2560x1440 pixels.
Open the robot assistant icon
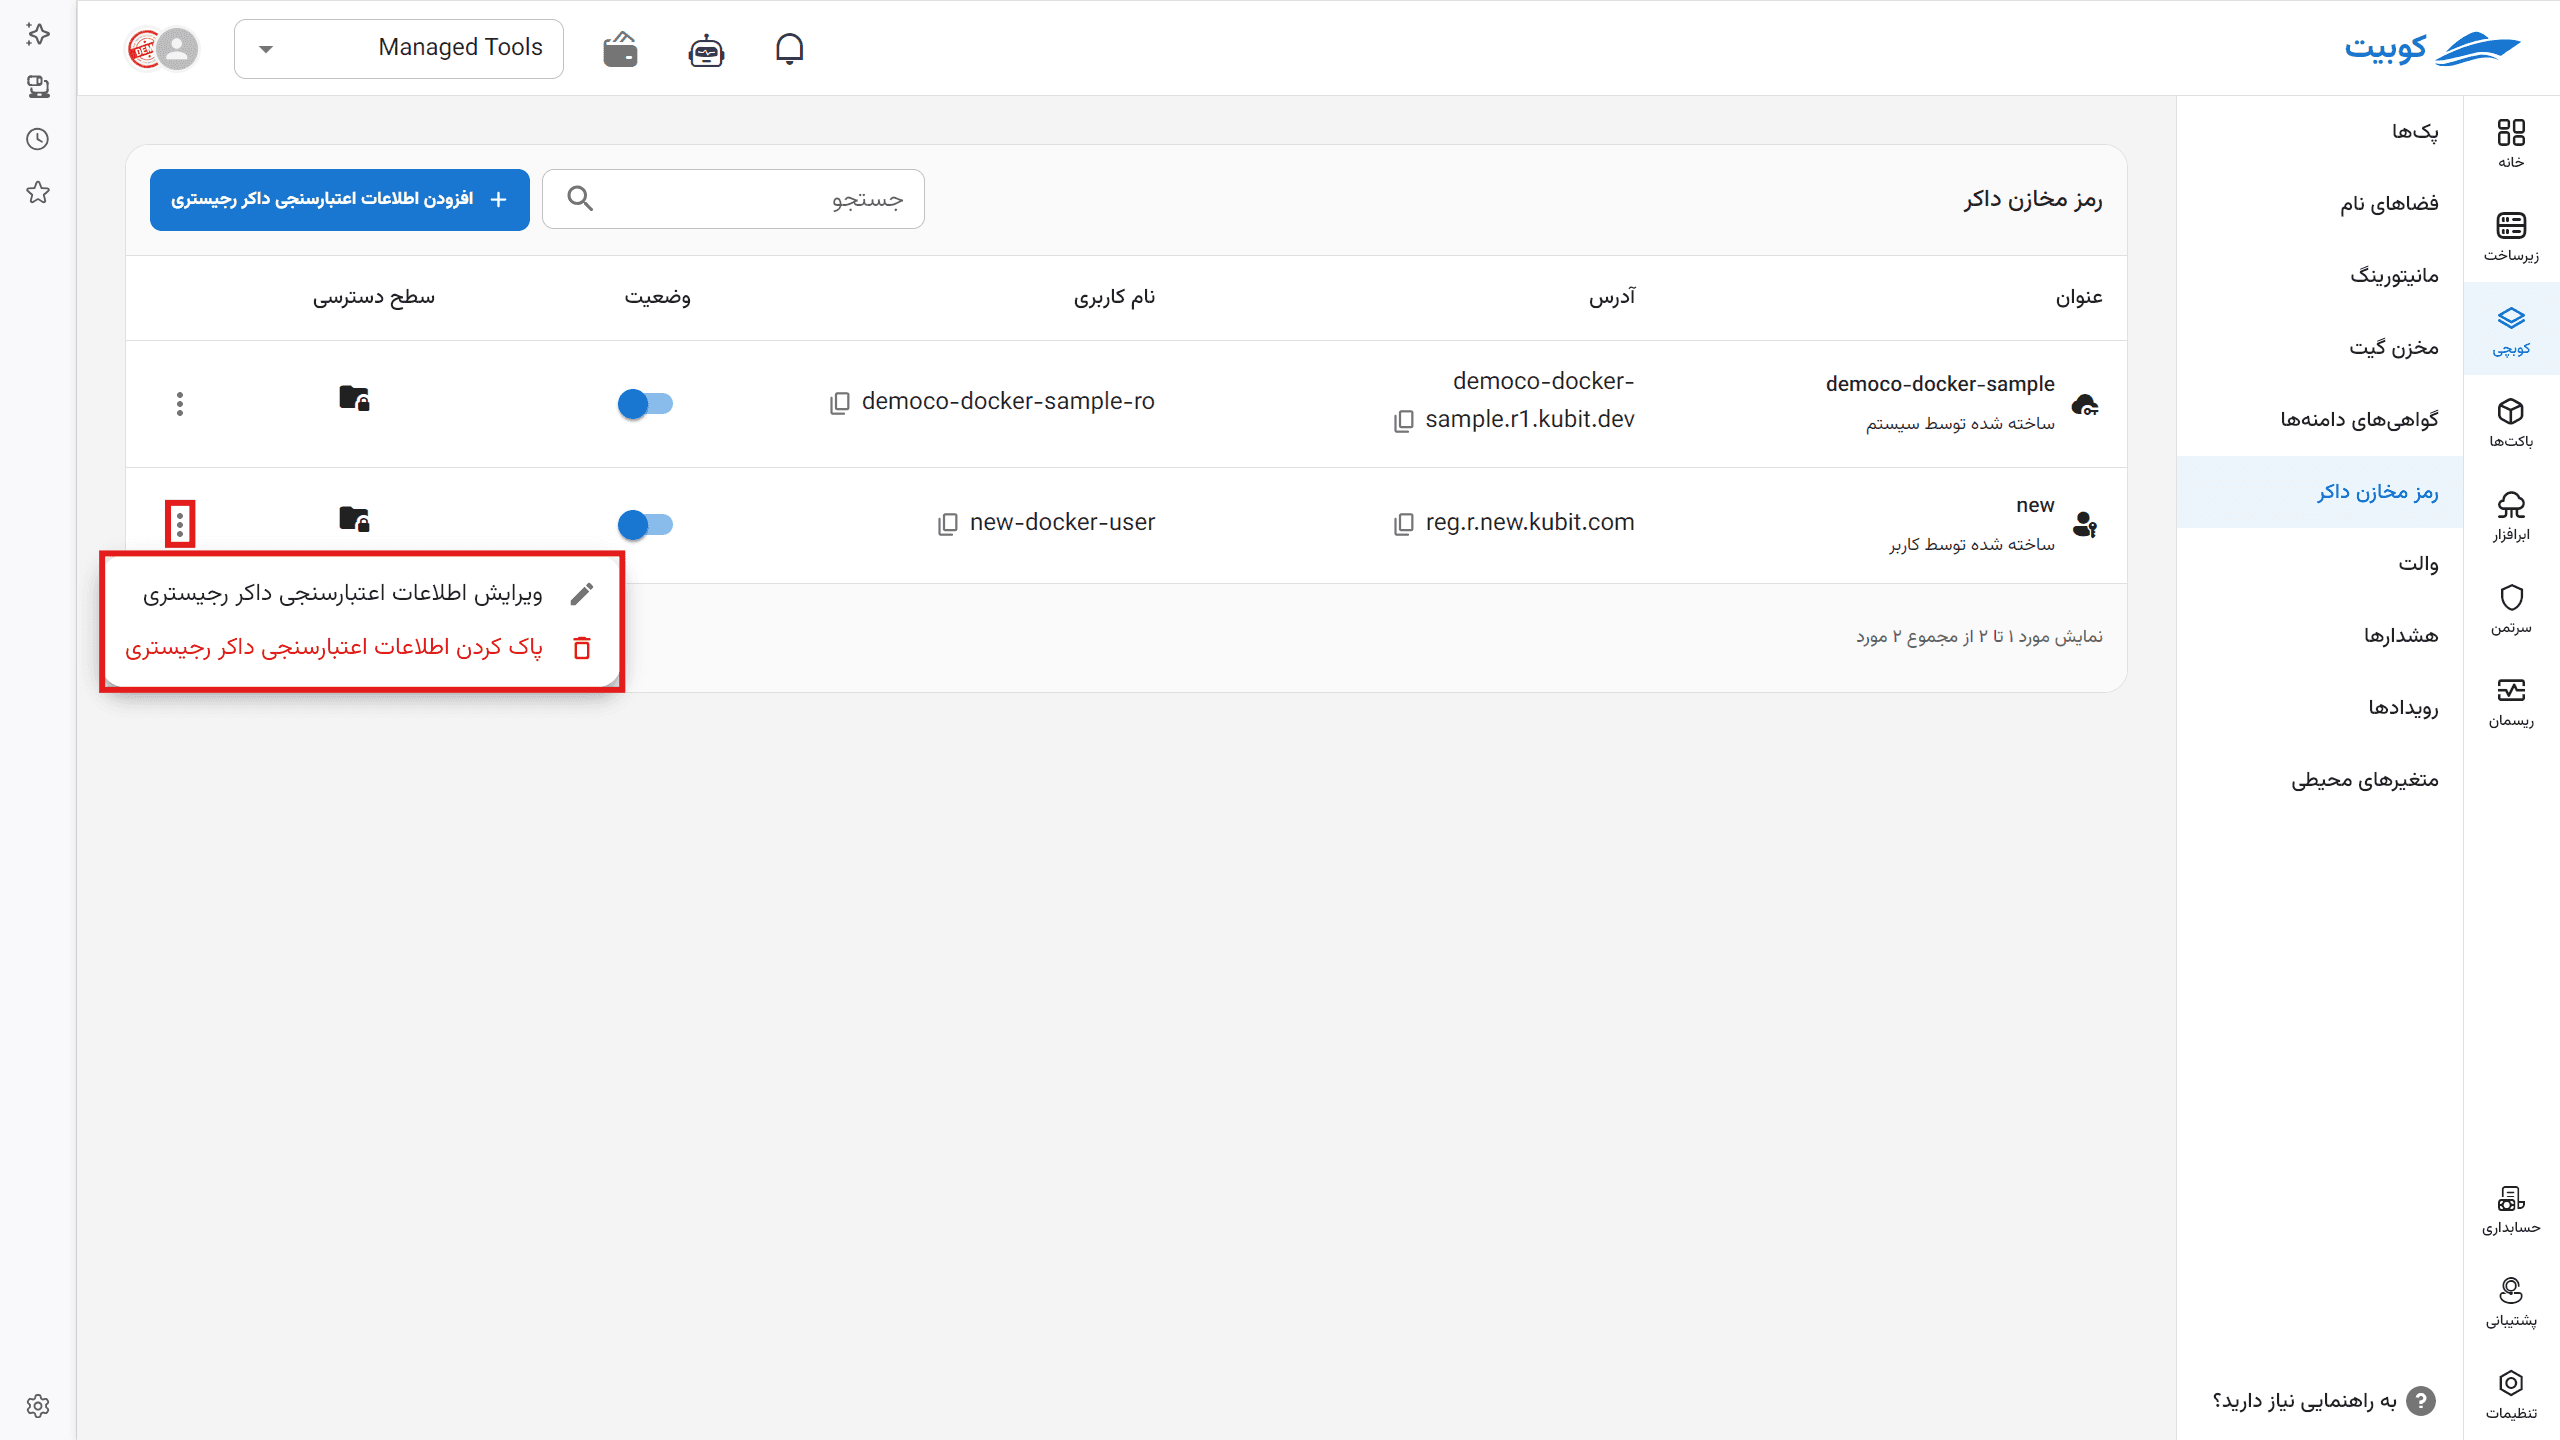pos(706,49)
